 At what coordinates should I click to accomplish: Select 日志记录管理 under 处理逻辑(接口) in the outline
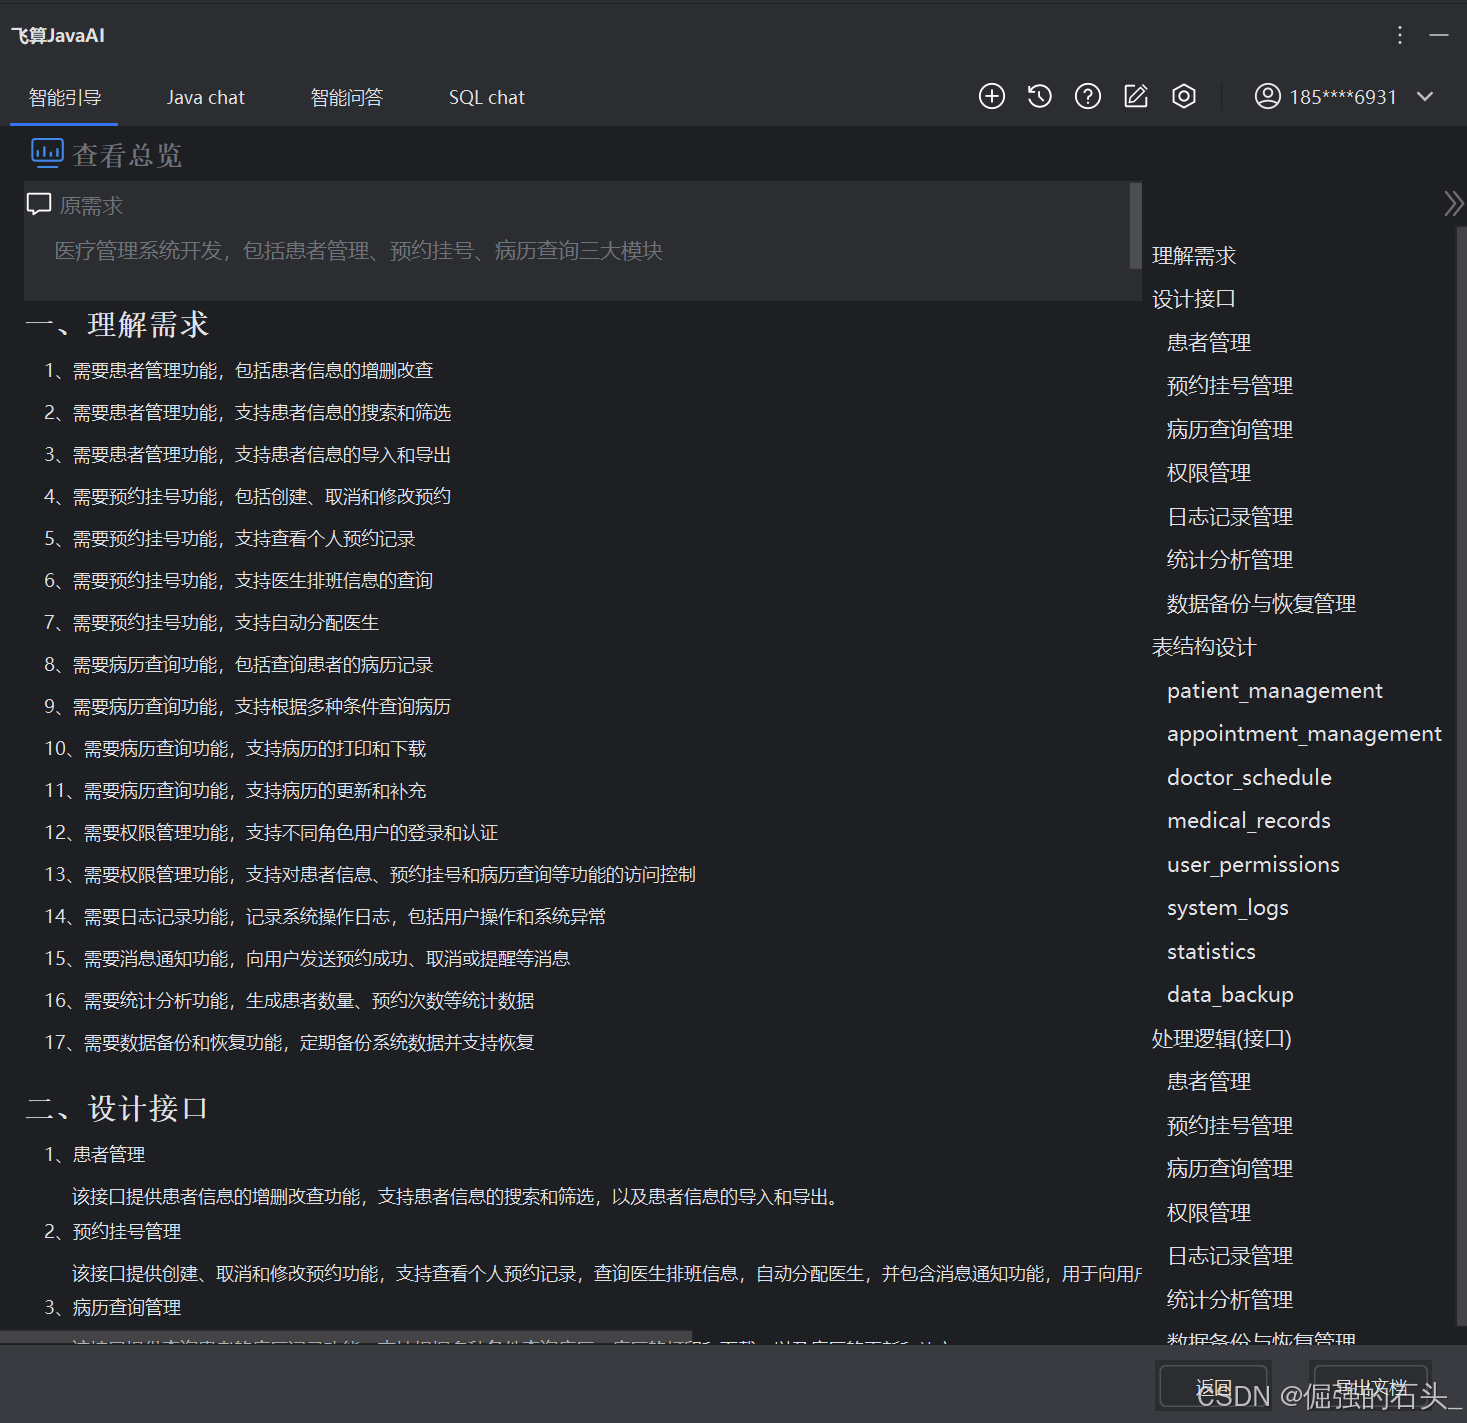click(x=1230, y=1256)
